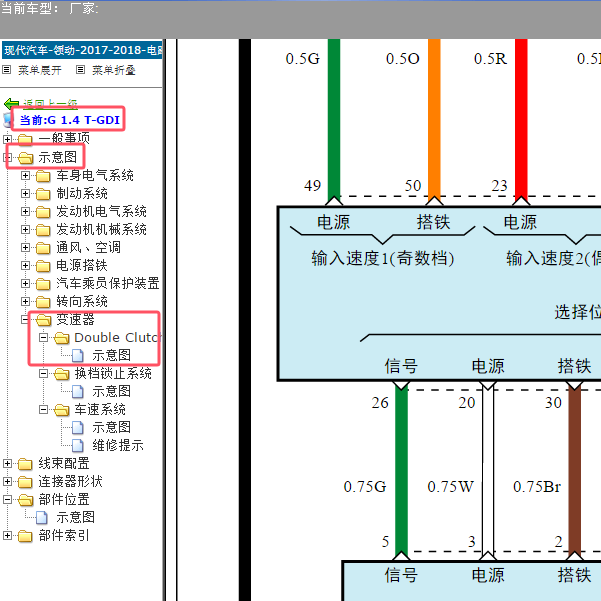Collapse the 换档锁止系统 node

[43, 373]
